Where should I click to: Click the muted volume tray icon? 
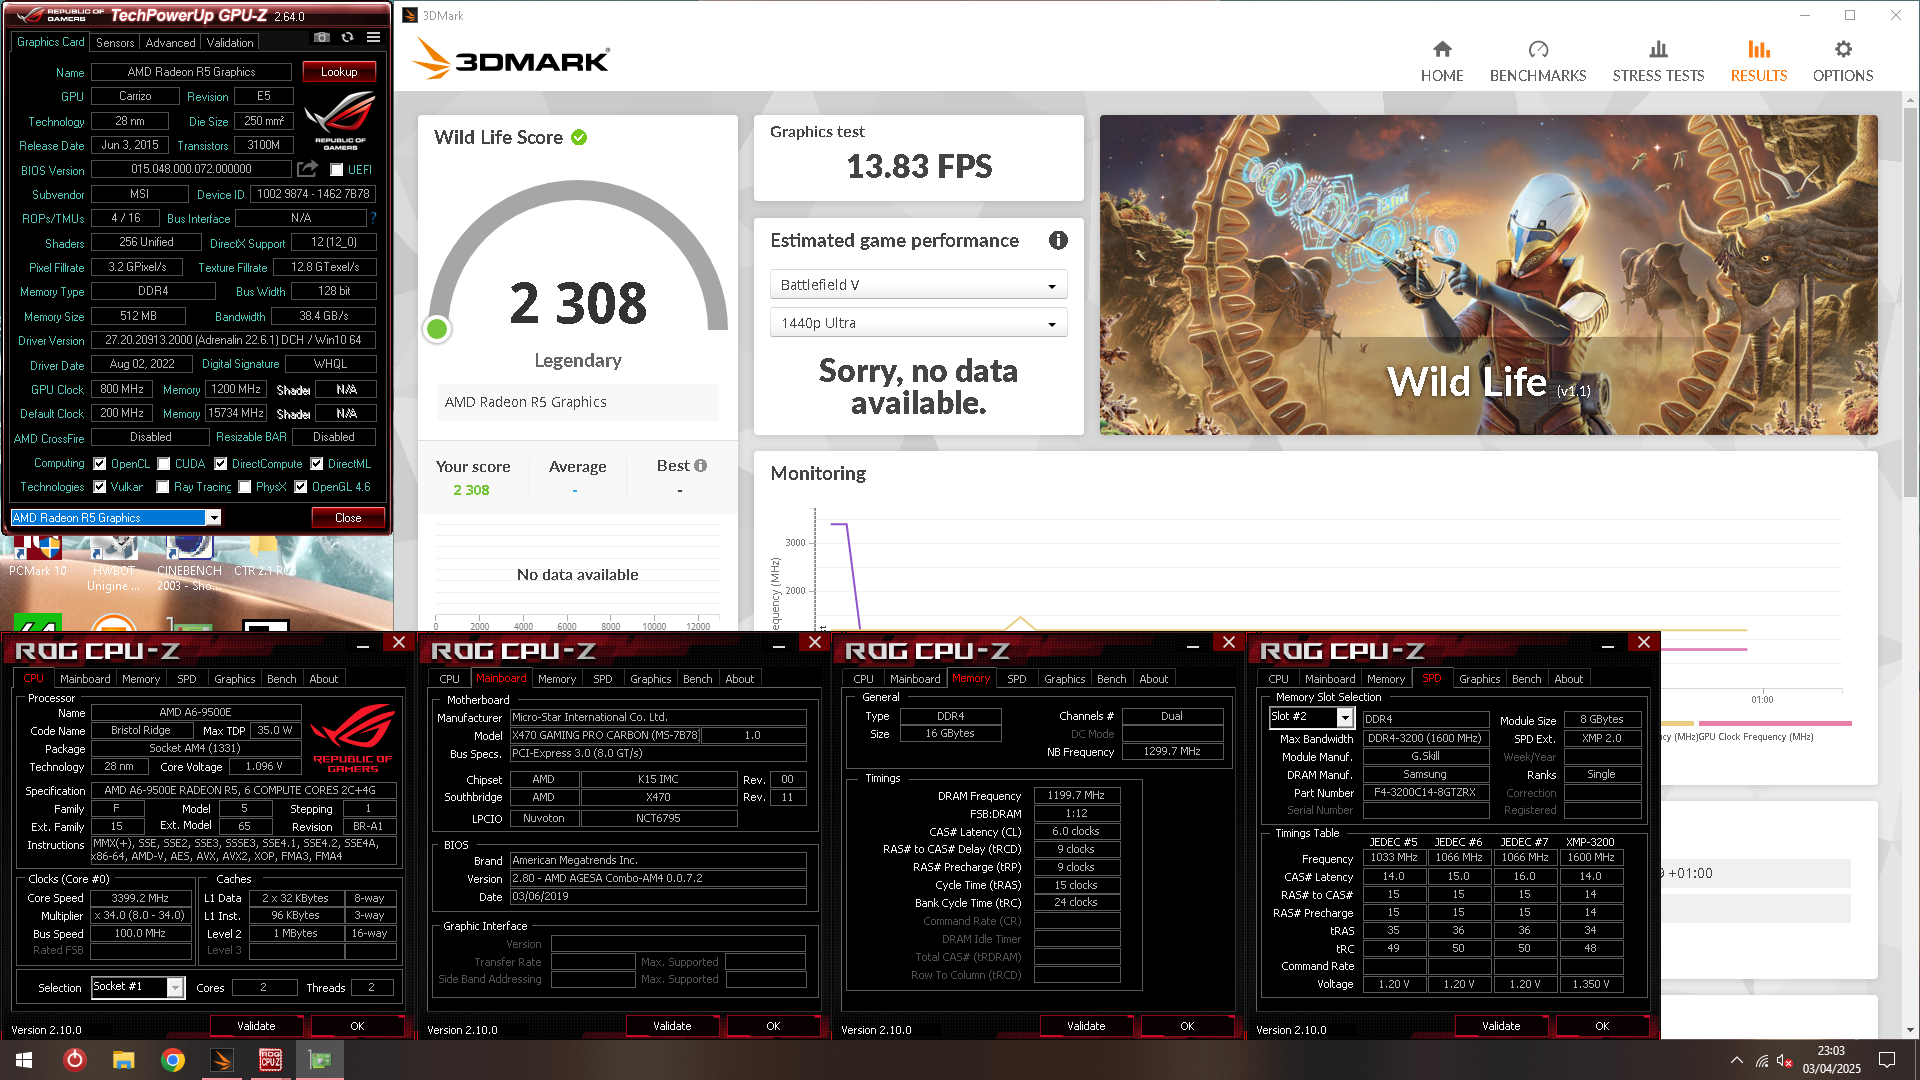(1785, 1061)
